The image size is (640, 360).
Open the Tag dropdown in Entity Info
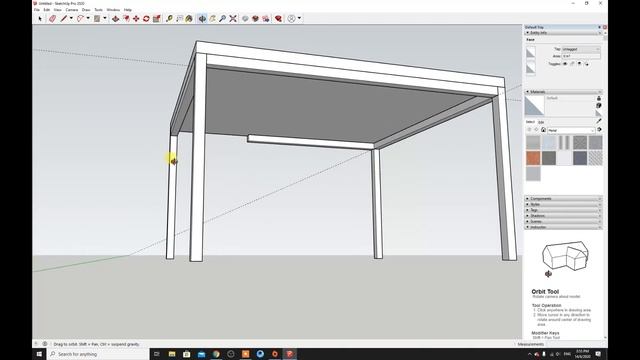coord(581,49)
